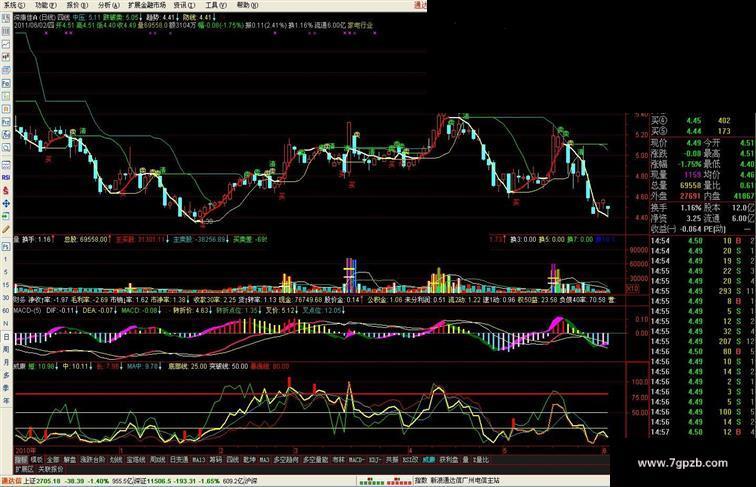Click the 换手 1.16% value in quote panel
Image resolution: width=756 pixels, height=487 pixels.
click(x=691, y=208)
